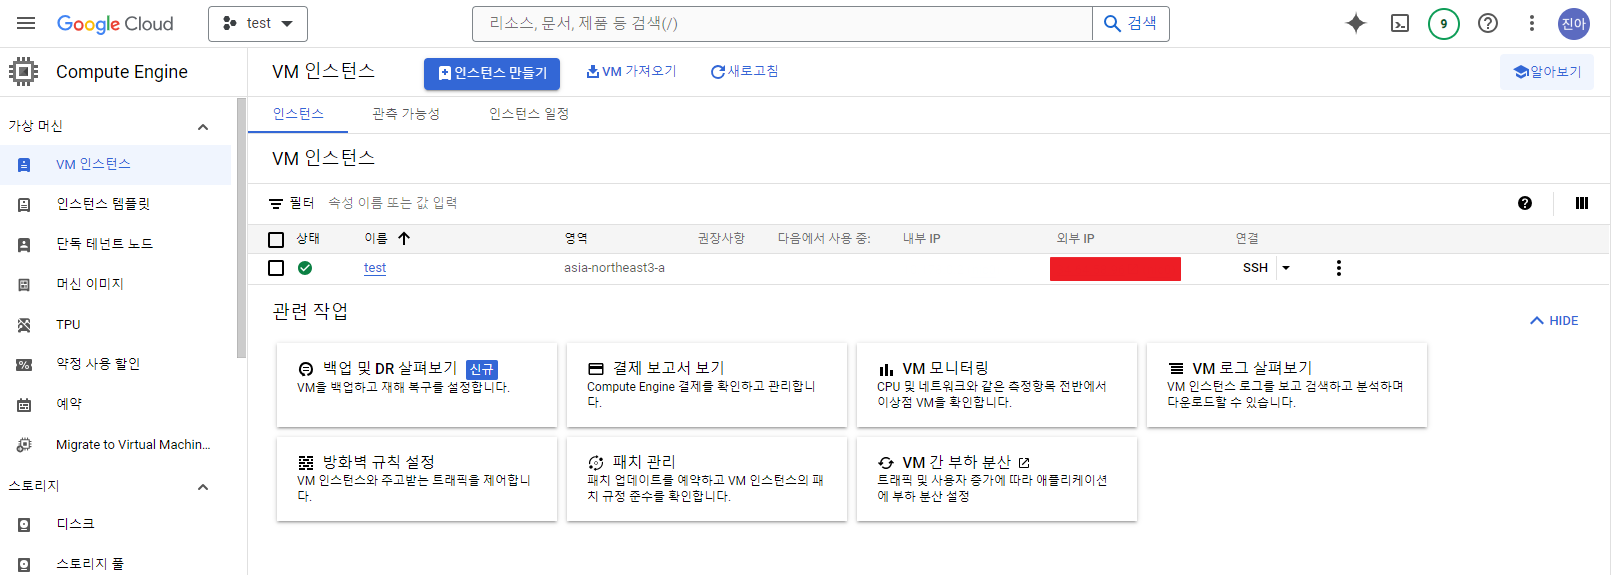Collapse the 스토리지 sidebar section

[203, 487]
